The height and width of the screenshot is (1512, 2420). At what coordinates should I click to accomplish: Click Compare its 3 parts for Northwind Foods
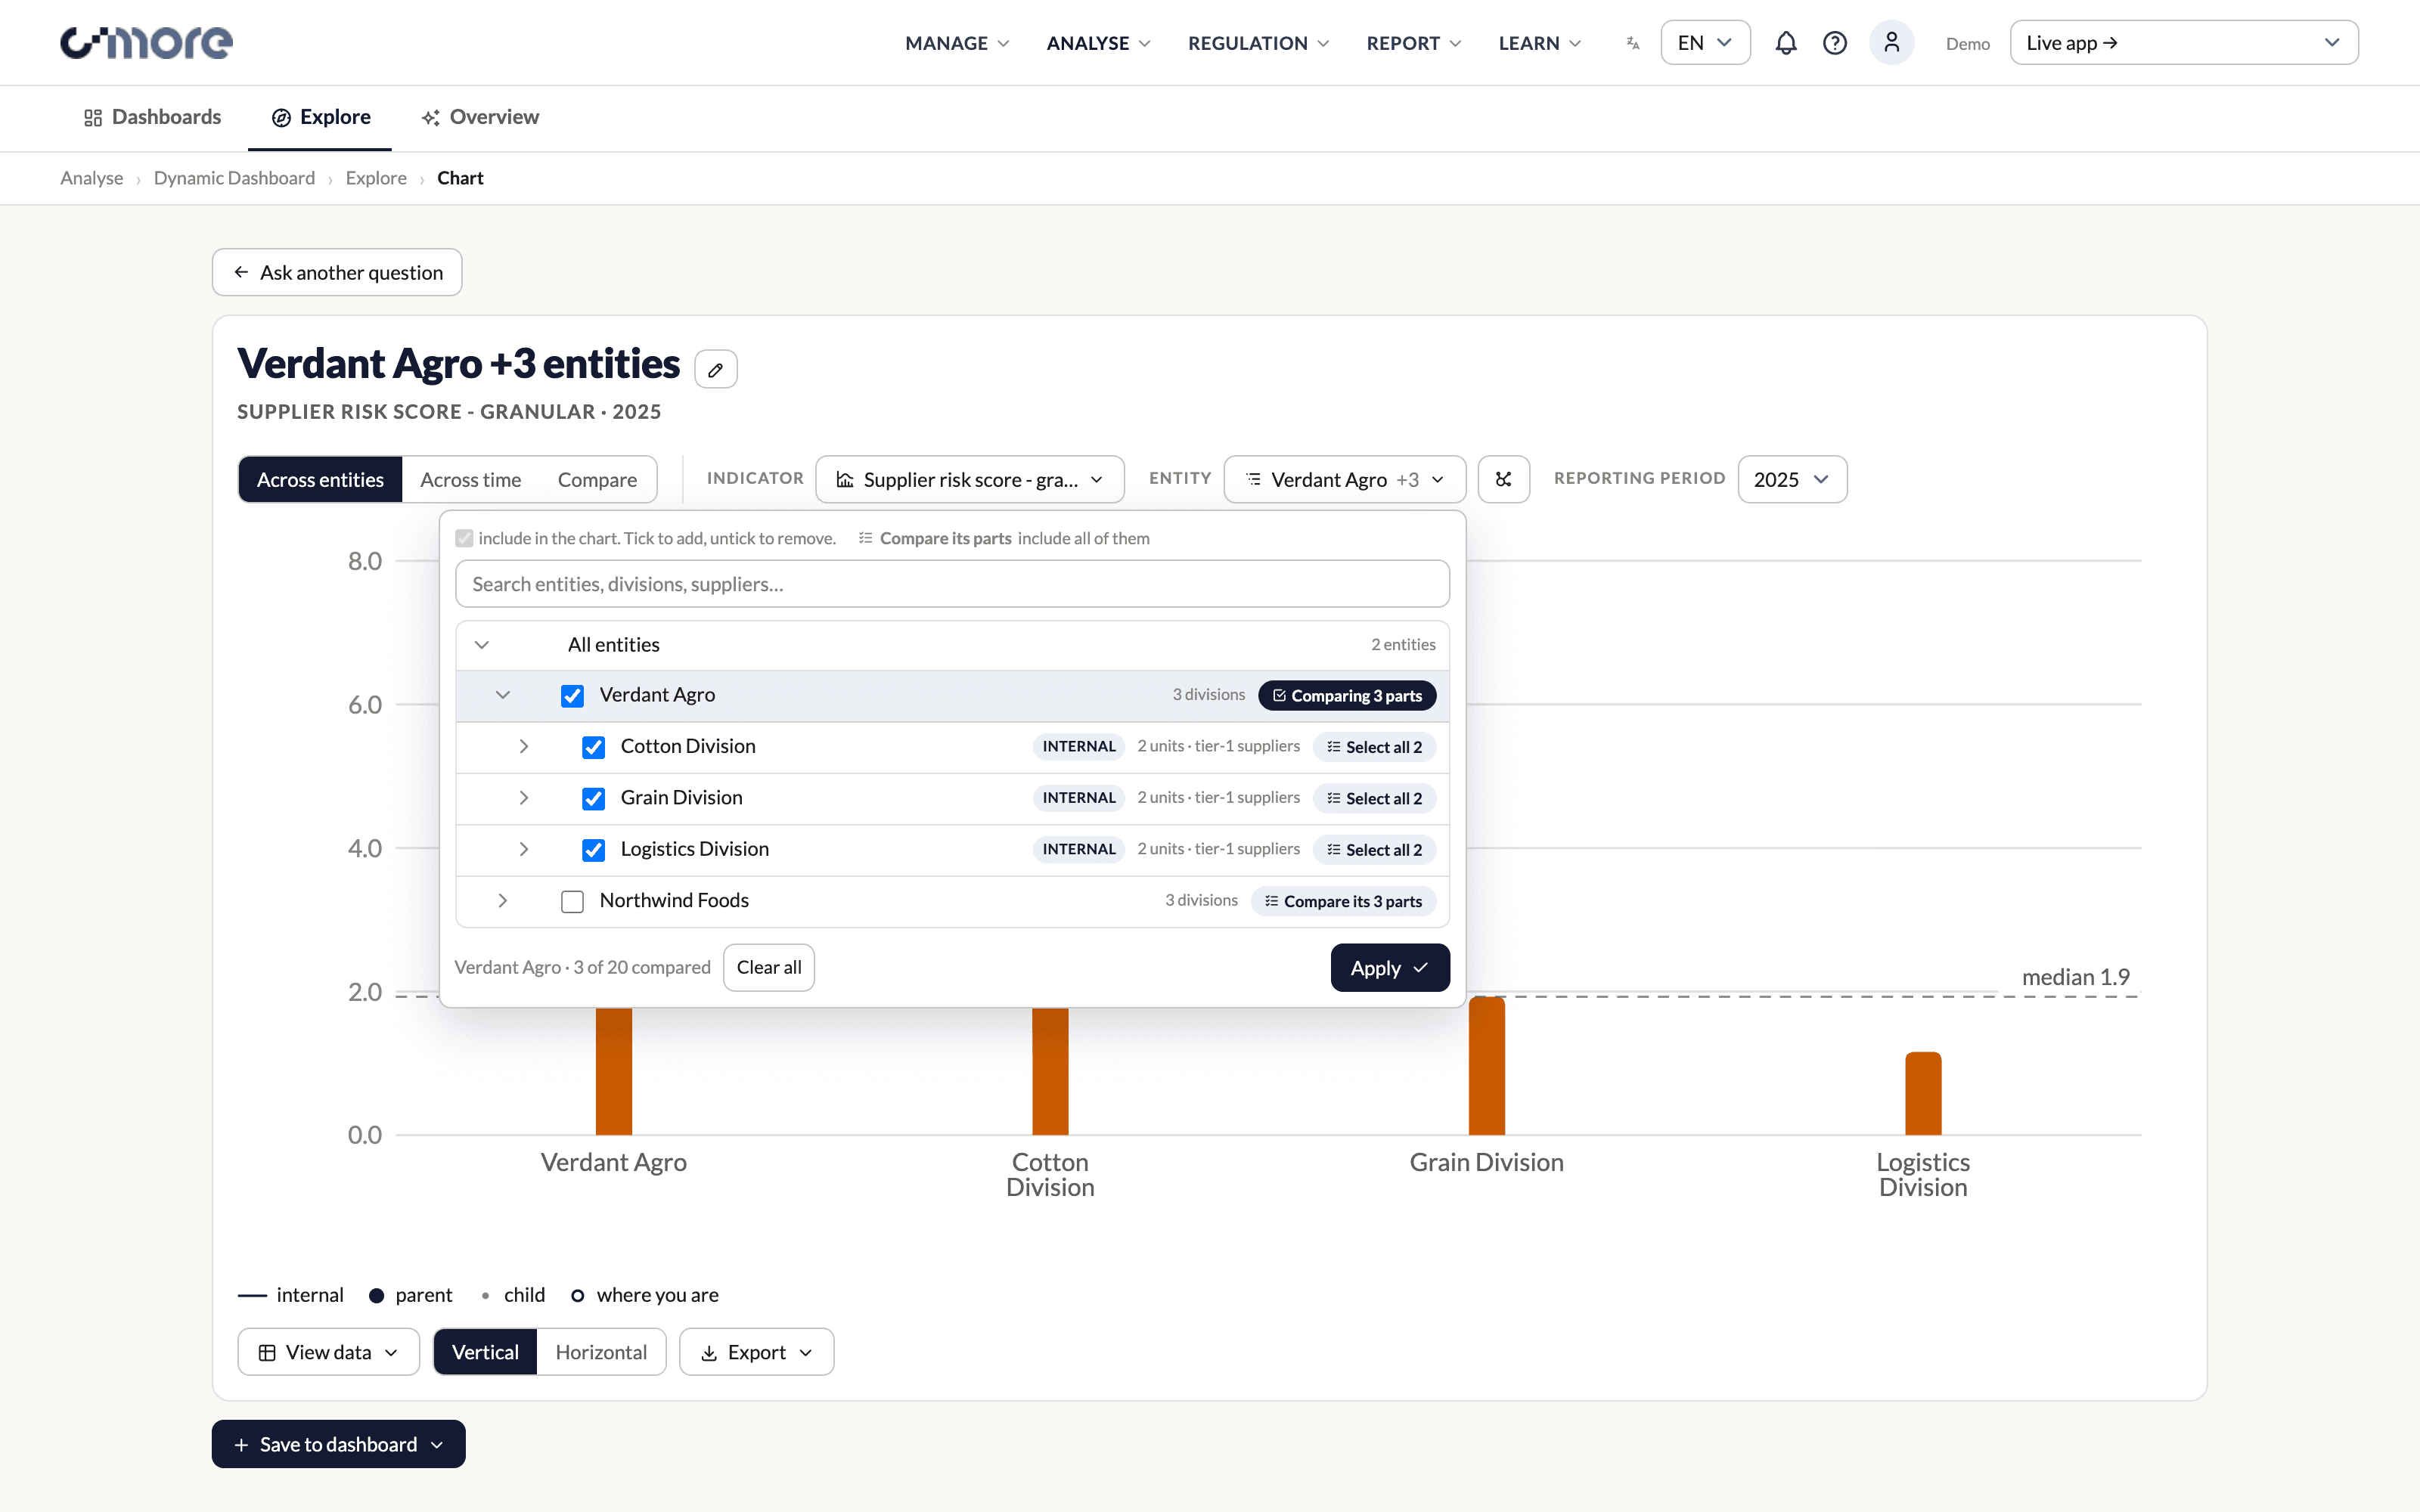[1343, 901]
